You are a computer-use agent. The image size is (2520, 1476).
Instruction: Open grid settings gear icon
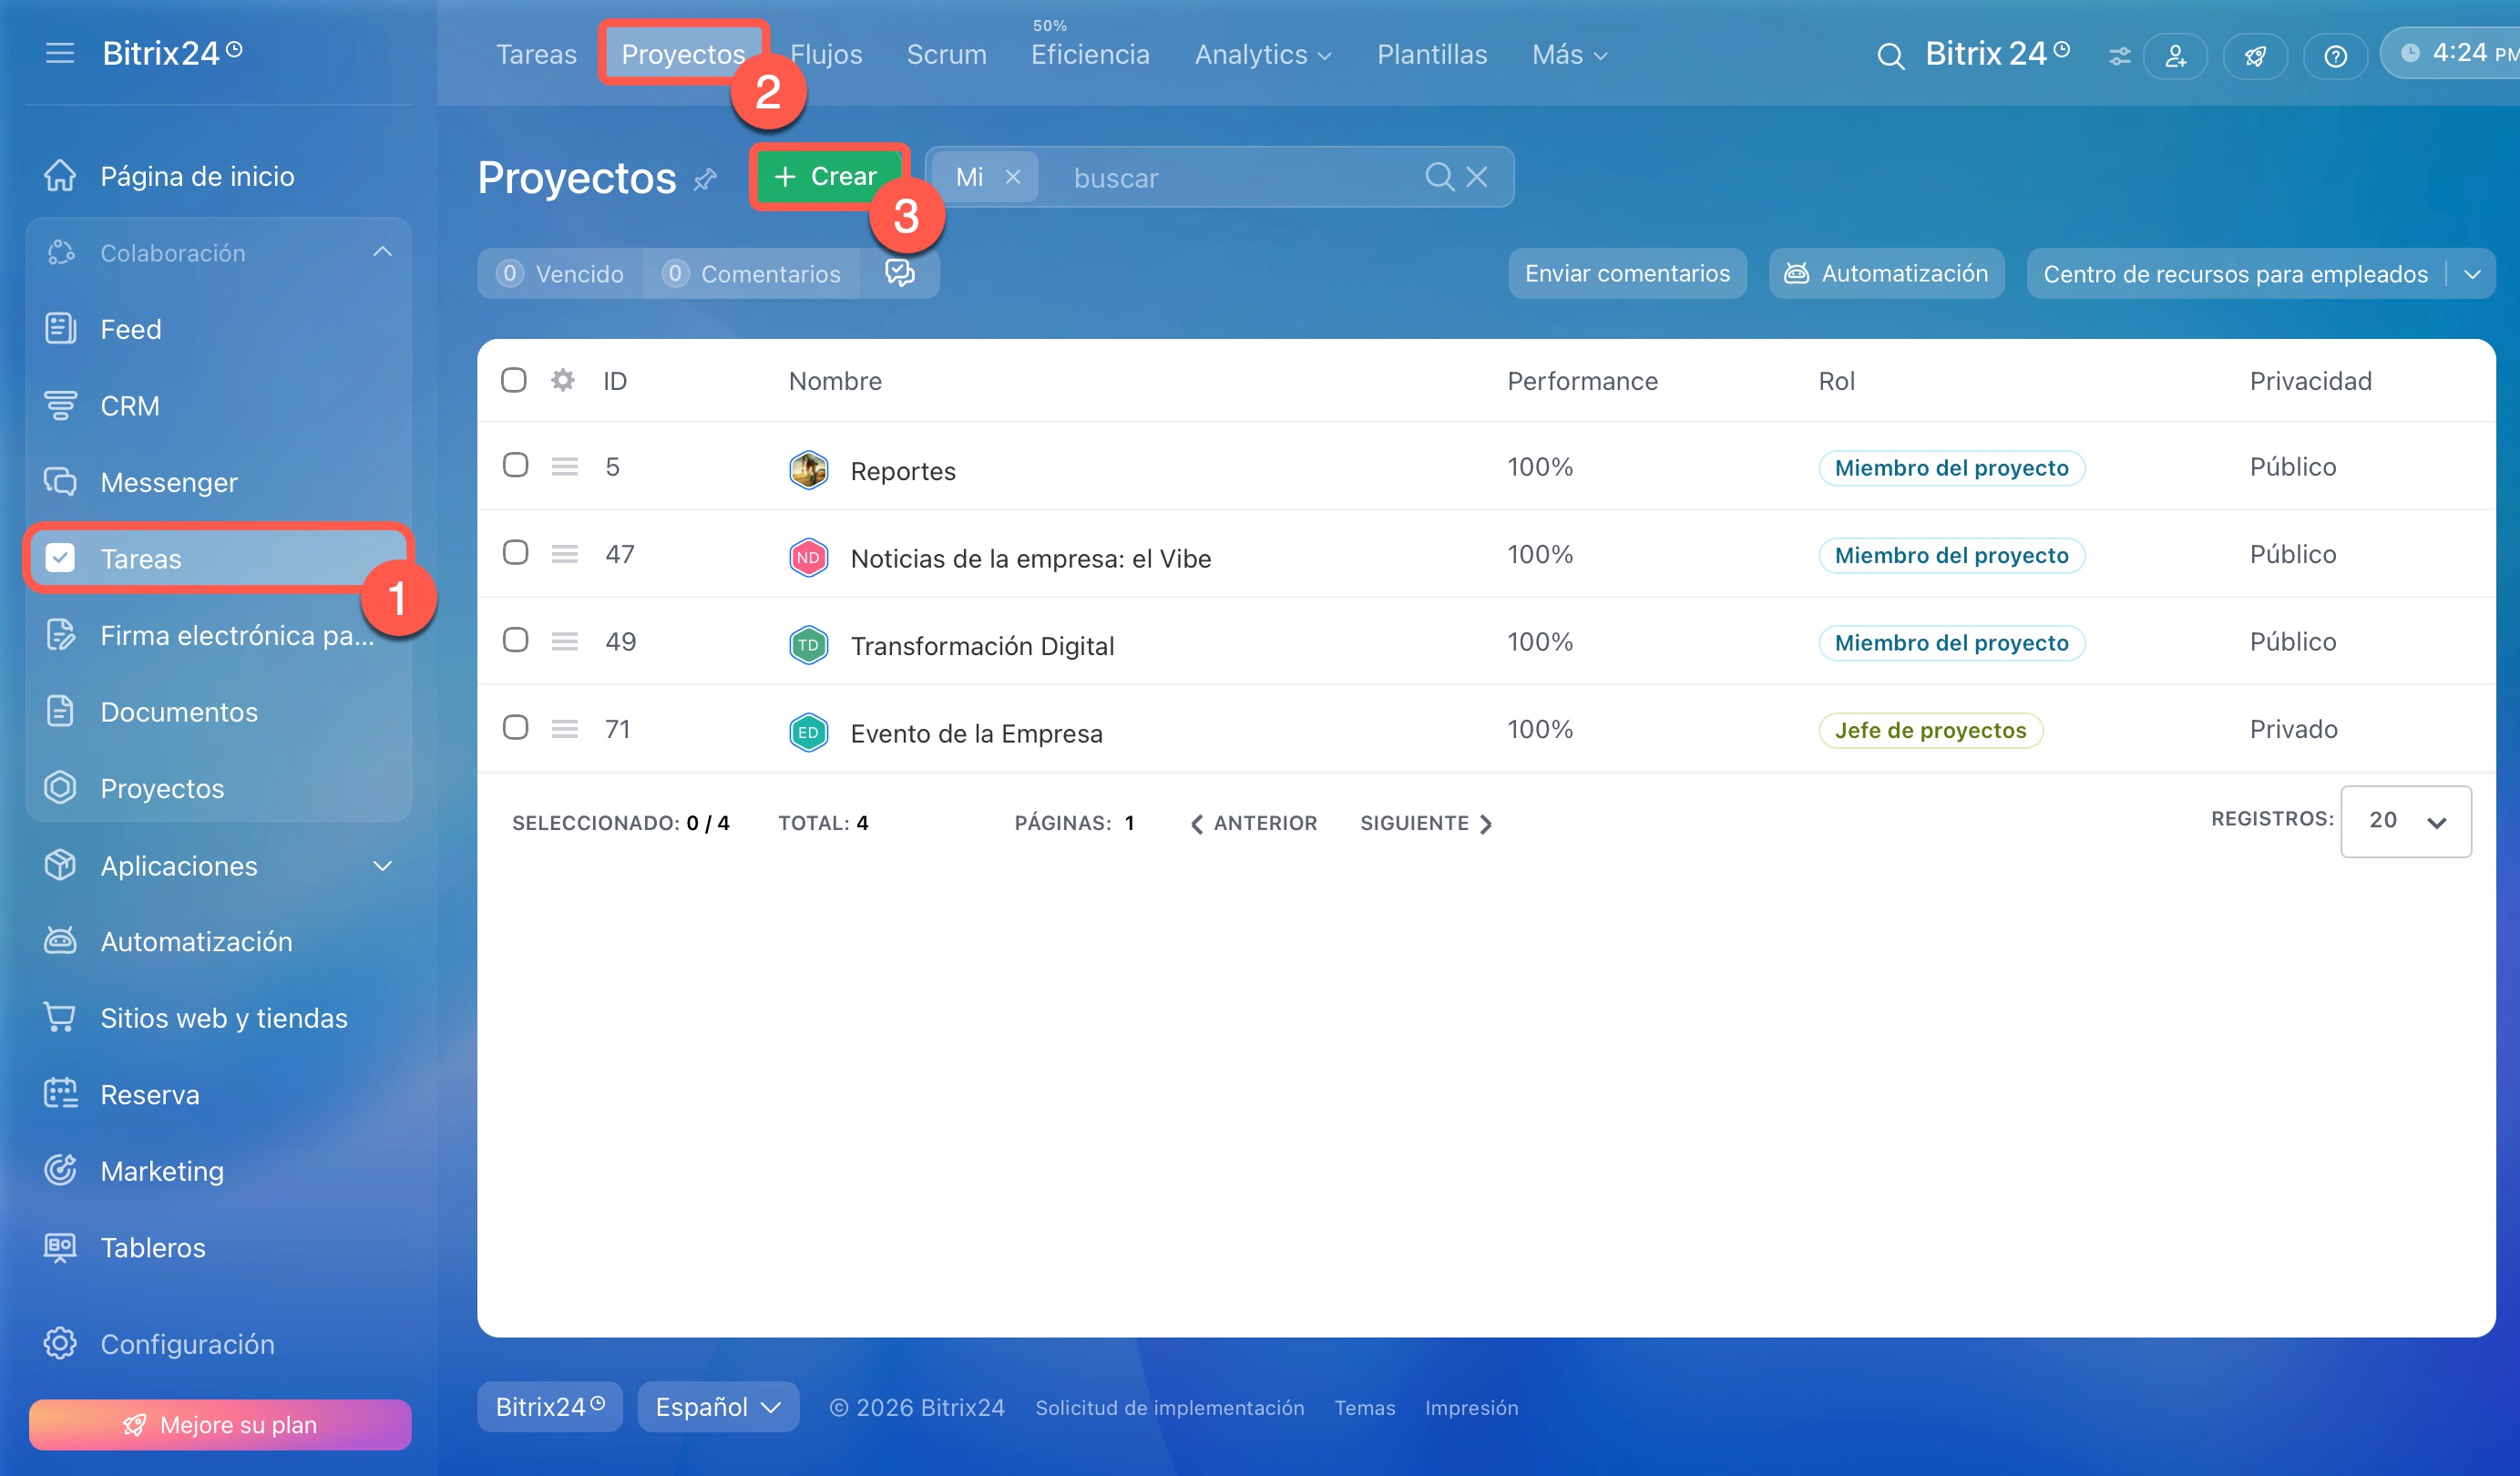(x=563, y=380)
